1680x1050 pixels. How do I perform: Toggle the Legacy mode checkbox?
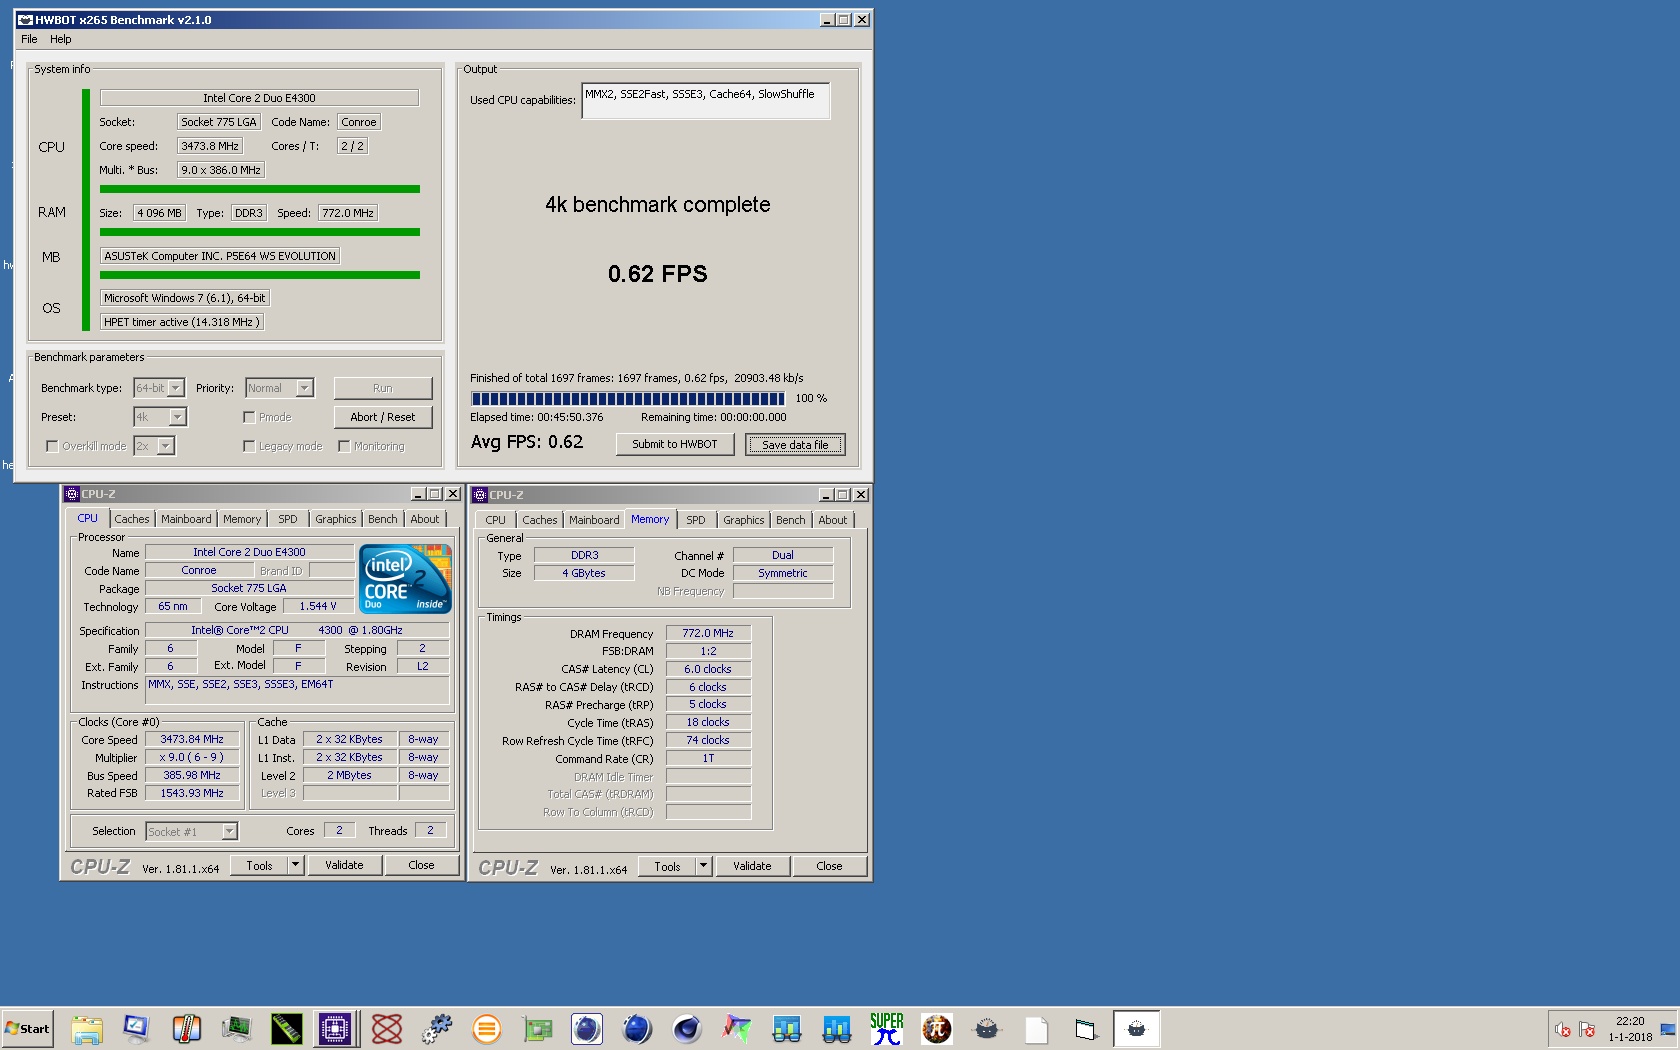249,446
